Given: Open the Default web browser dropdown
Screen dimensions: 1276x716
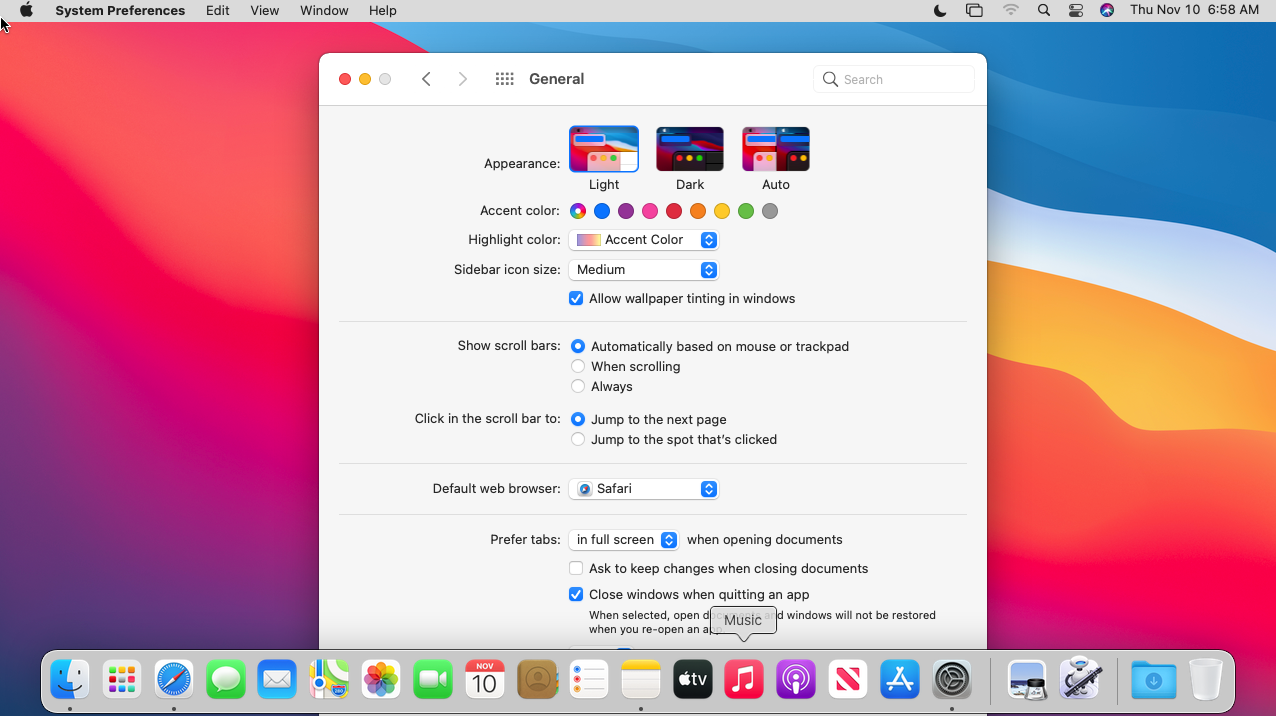Looking at the screenshot, I should tap(643, 489).
